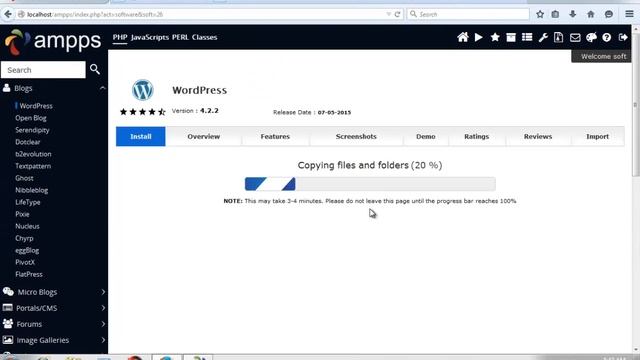Click the theme palette icon

pos(591,38)
